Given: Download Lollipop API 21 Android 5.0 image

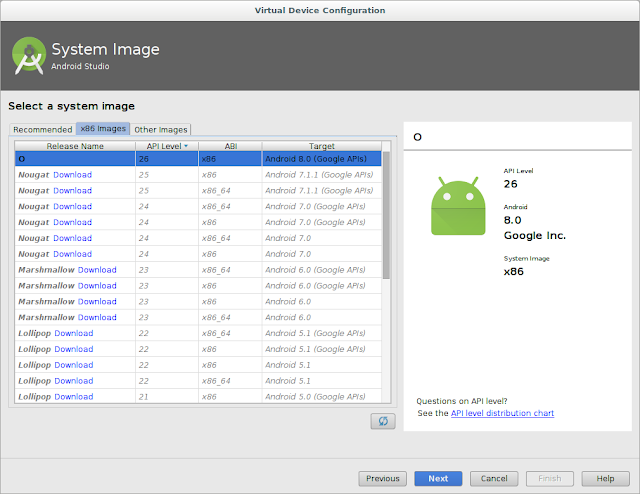Looking at the screenshot, I should tap(74, 397).
